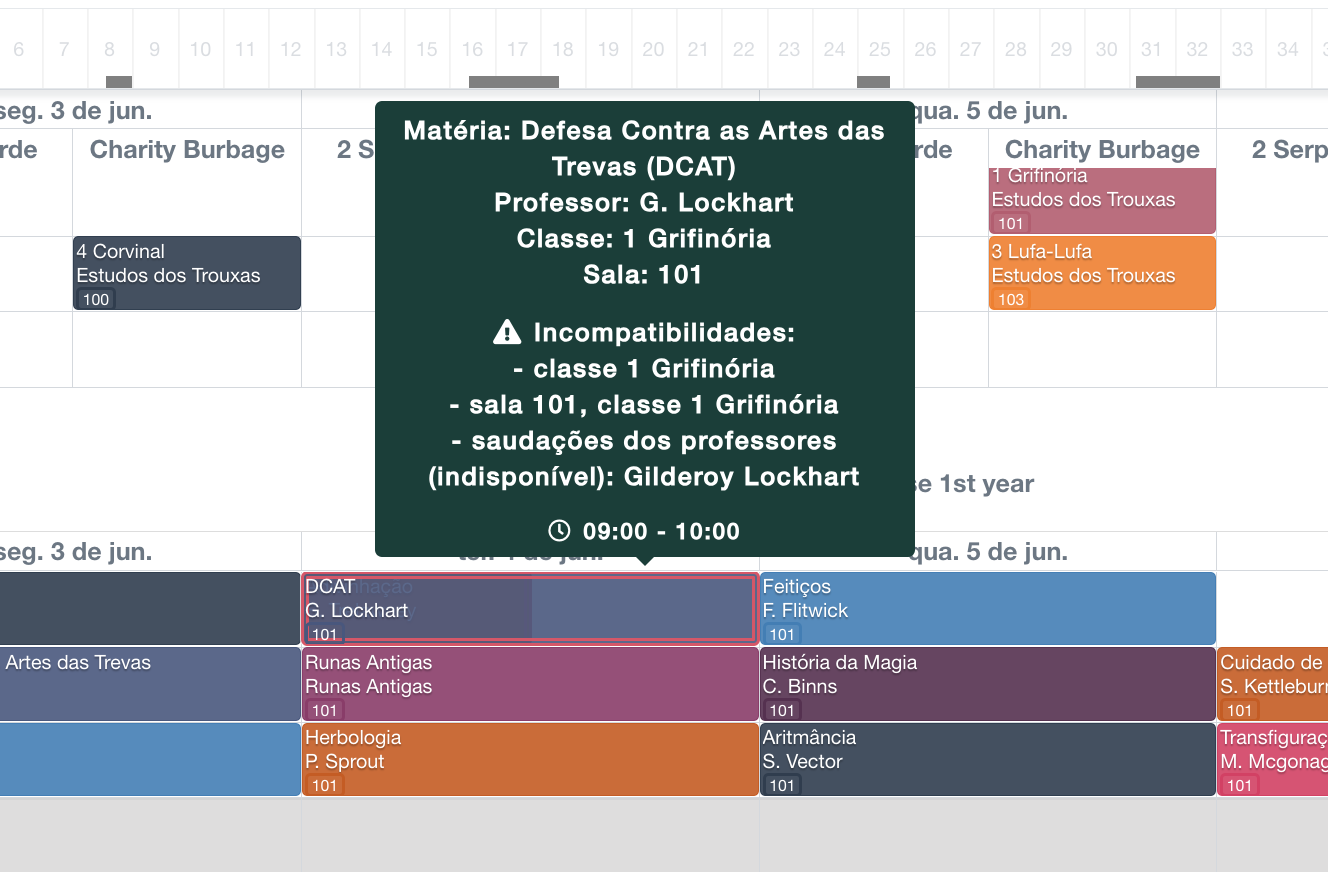
Task: Click the S. Kettleburn lesson card
Action: [x=1272, y=684]
